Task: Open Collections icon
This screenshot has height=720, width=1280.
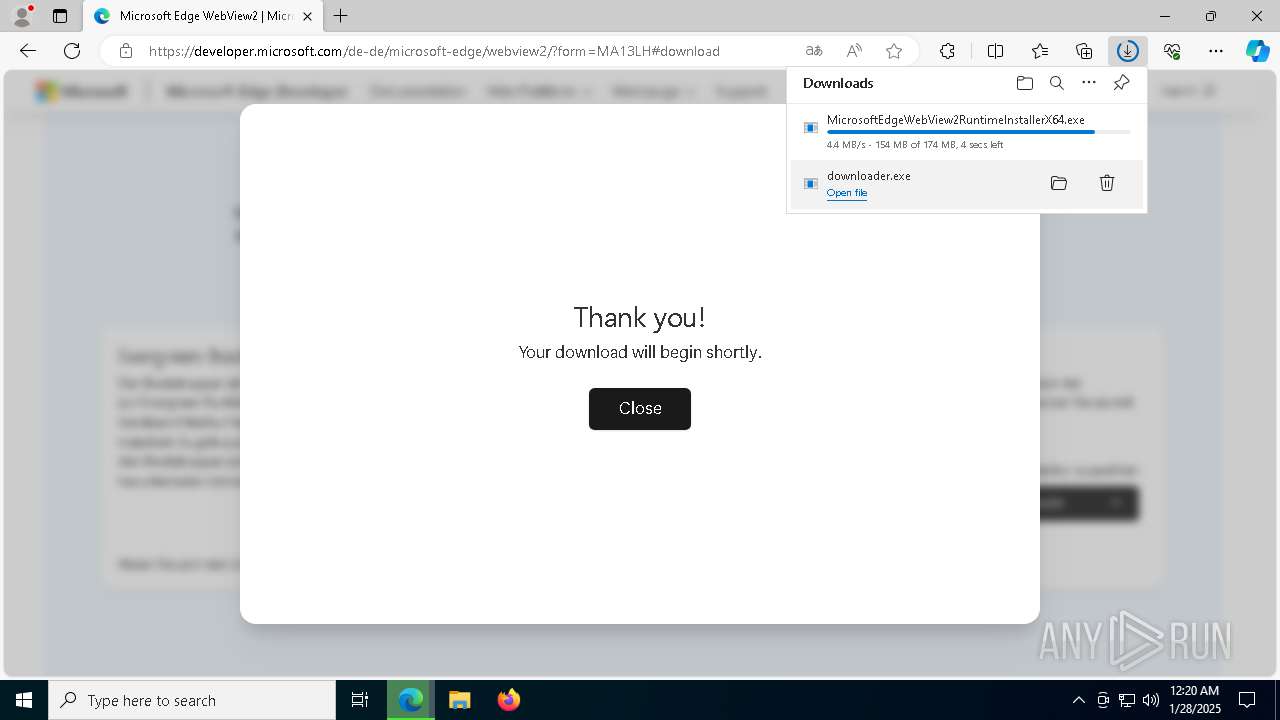Action: (1084, 51)
